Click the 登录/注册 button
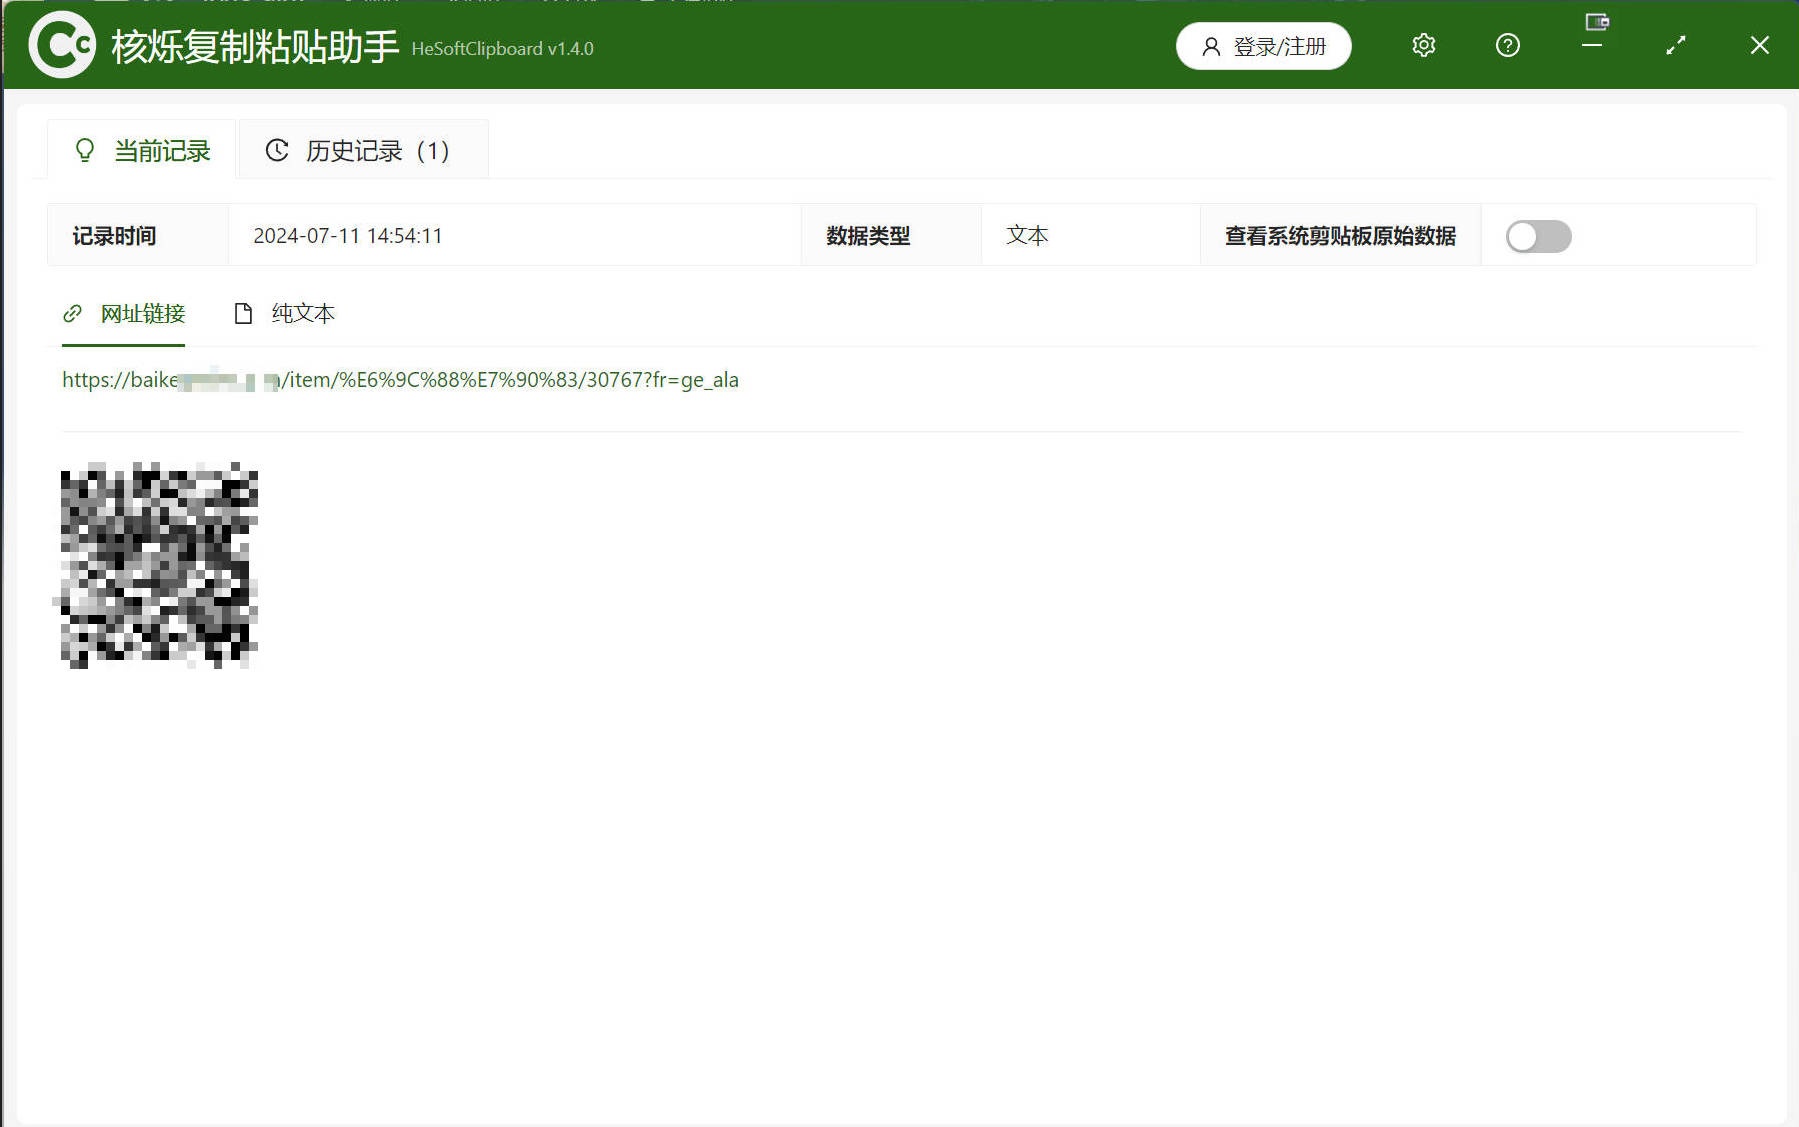The image size is (1799, 1127). click(x=1263, y=47)
